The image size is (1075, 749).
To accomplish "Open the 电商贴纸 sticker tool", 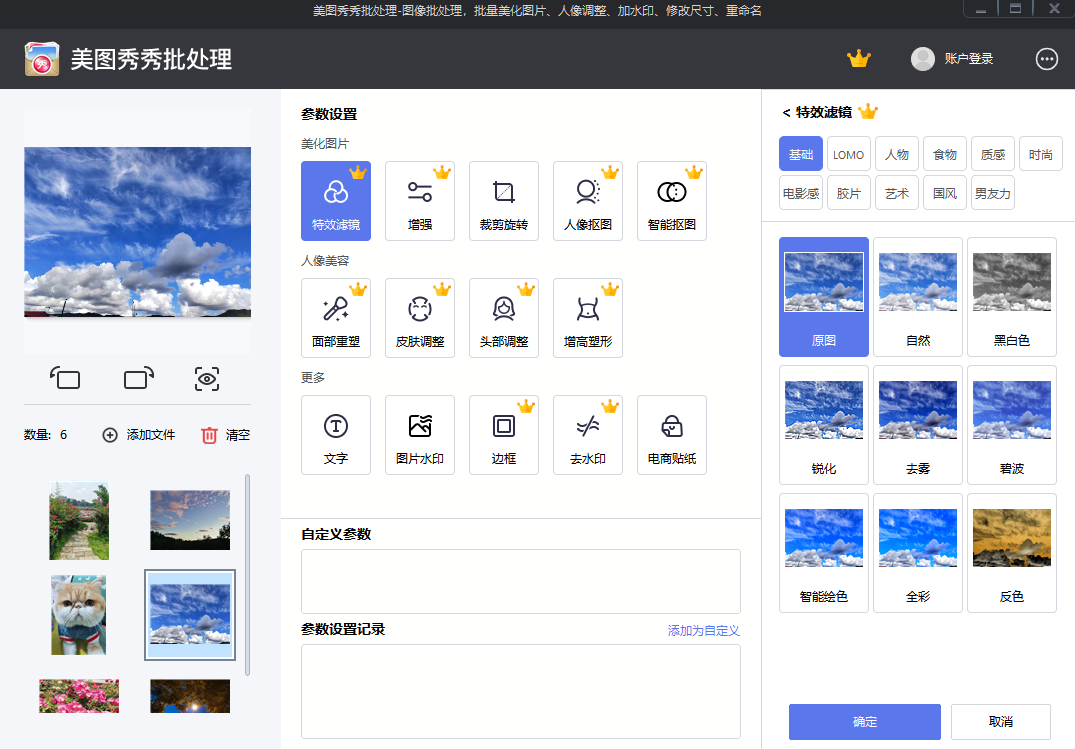I will pos(672,434).
